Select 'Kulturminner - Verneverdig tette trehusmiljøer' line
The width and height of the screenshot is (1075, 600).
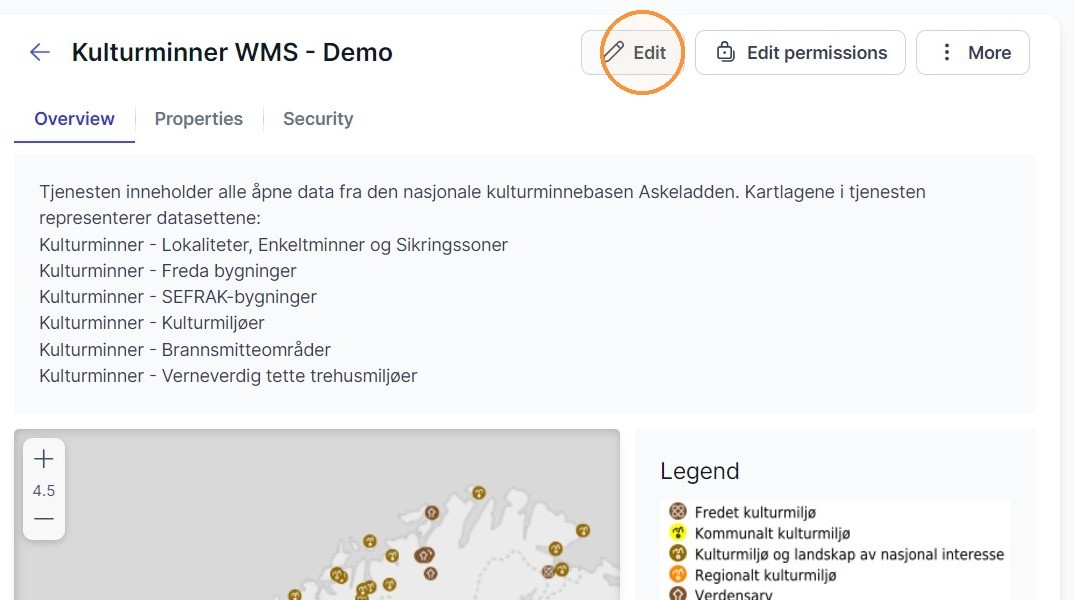click(x=228, y=376)
